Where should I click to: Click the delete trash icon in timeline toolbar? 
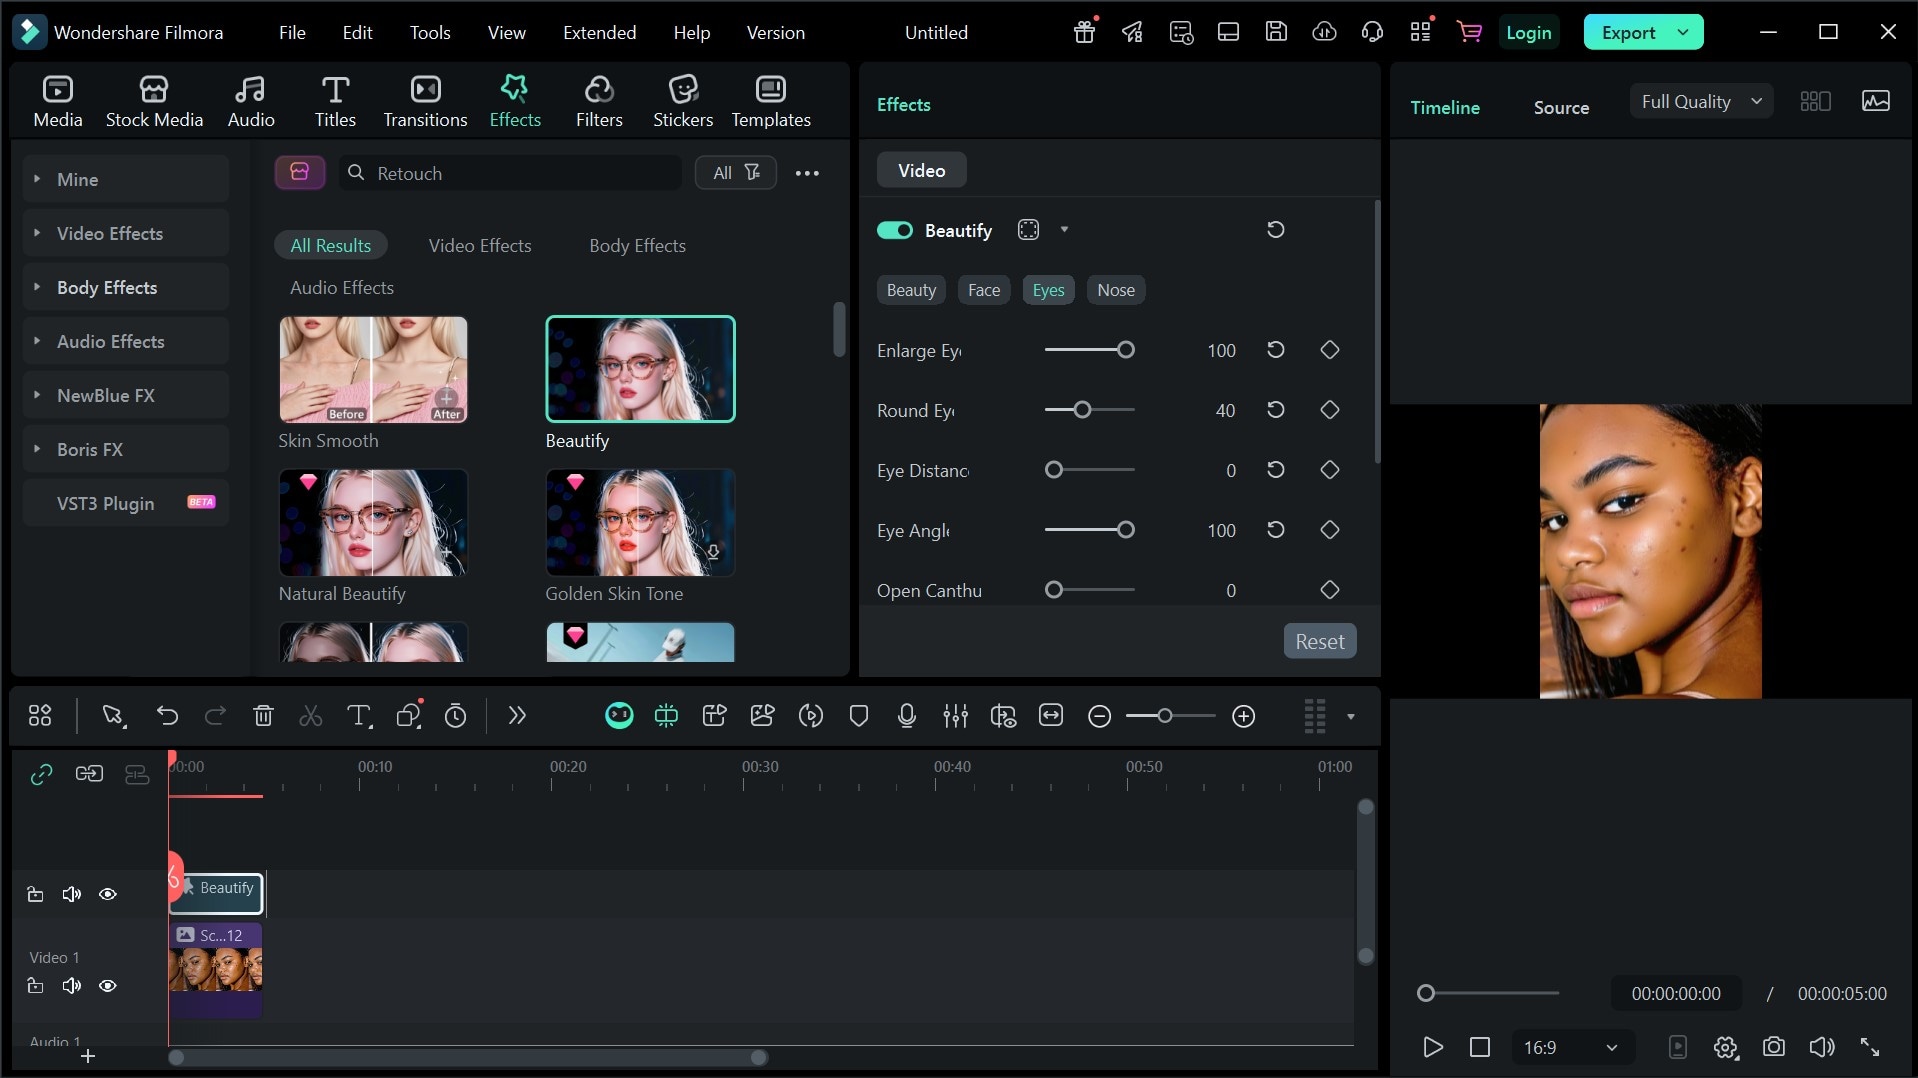[263, 716]
